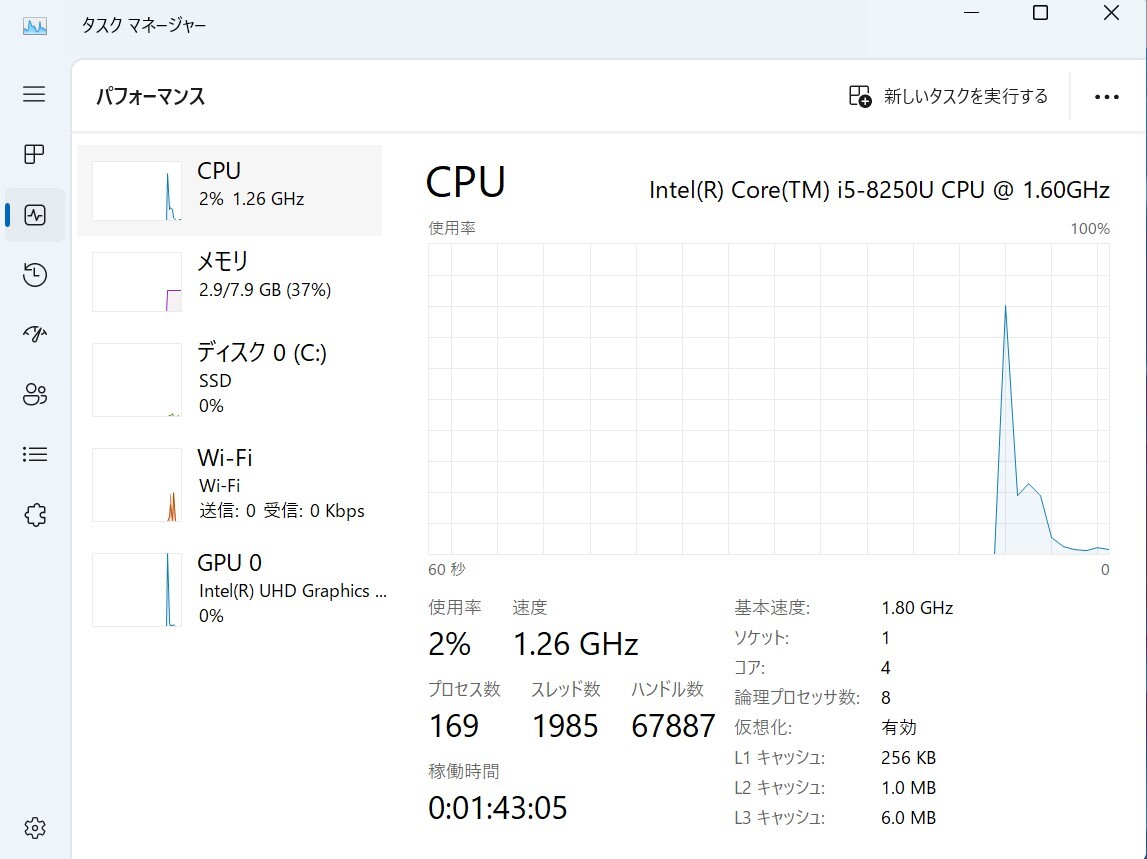Viewport: 1147px width, 859px height.
Task: Select the Wi-Fi performance entry
Action: tap(230, 484)
